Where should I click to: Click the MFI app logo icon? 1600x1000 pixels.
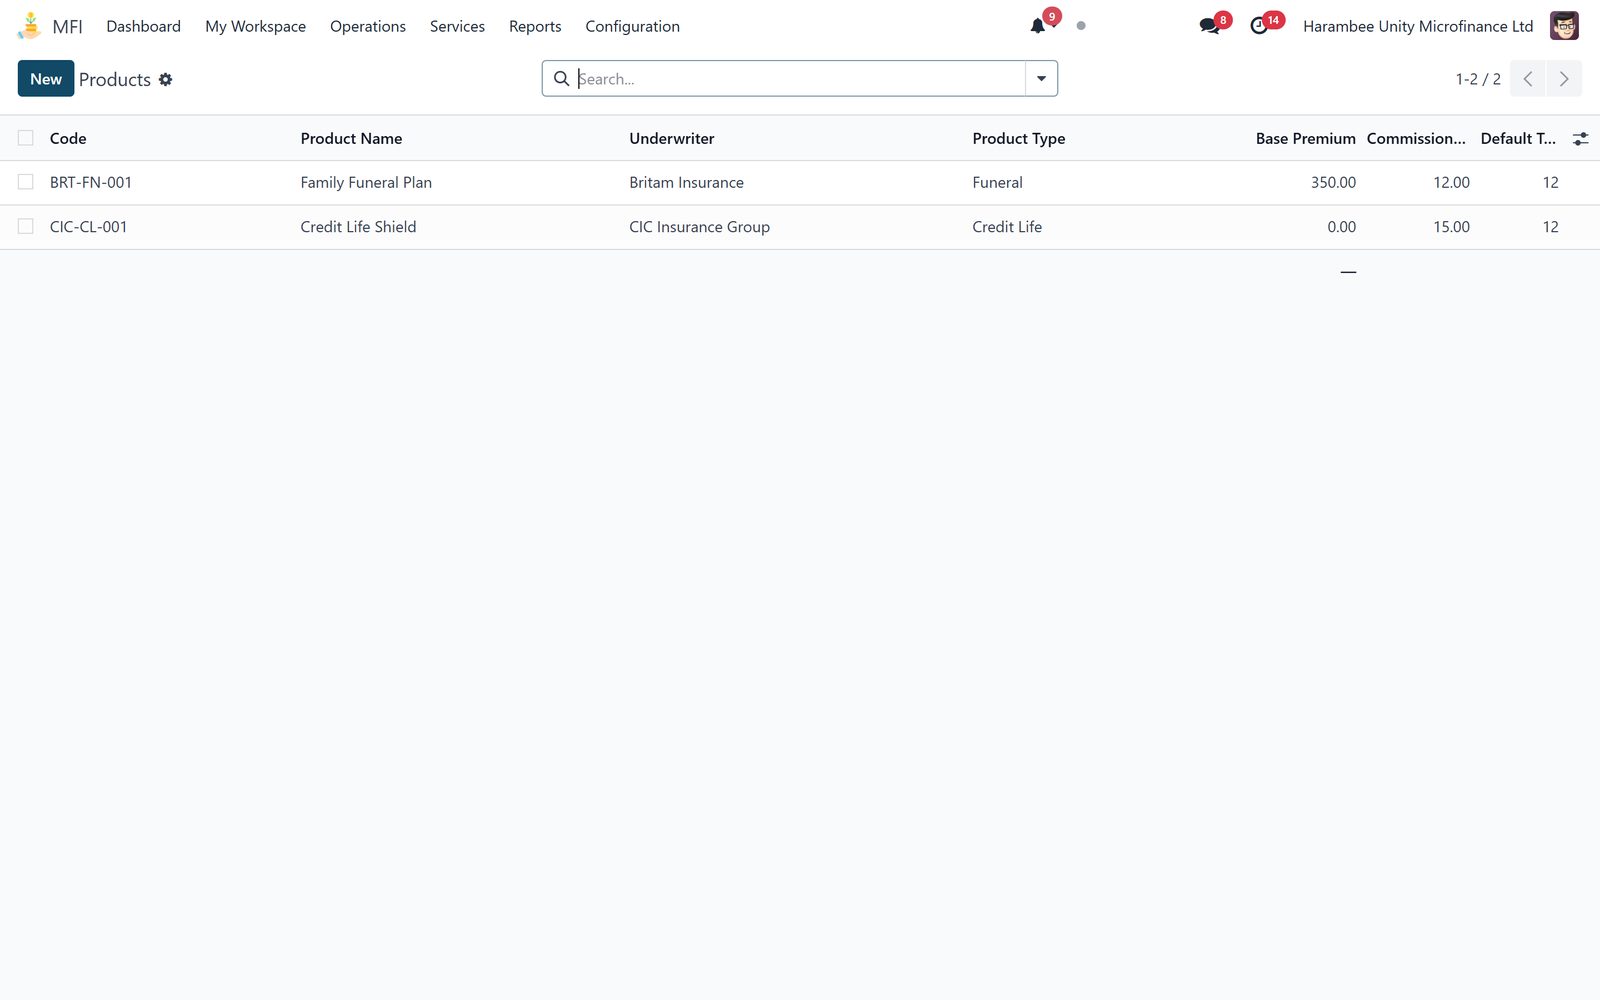[x=30, y=26]
